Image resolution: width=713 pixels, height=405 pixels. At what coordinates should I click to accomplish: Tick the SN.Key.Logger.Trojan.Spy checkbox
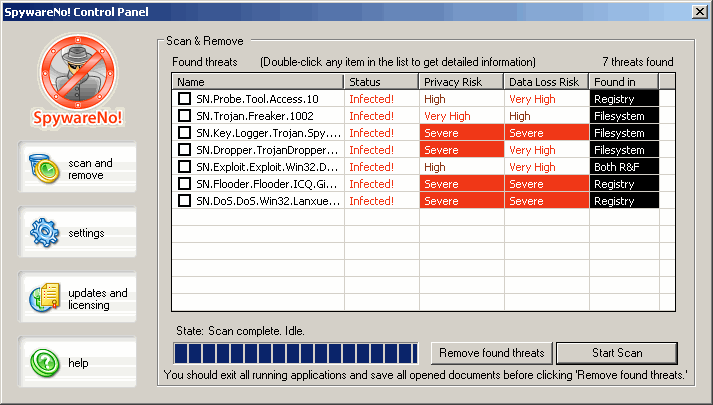[184, 133]
